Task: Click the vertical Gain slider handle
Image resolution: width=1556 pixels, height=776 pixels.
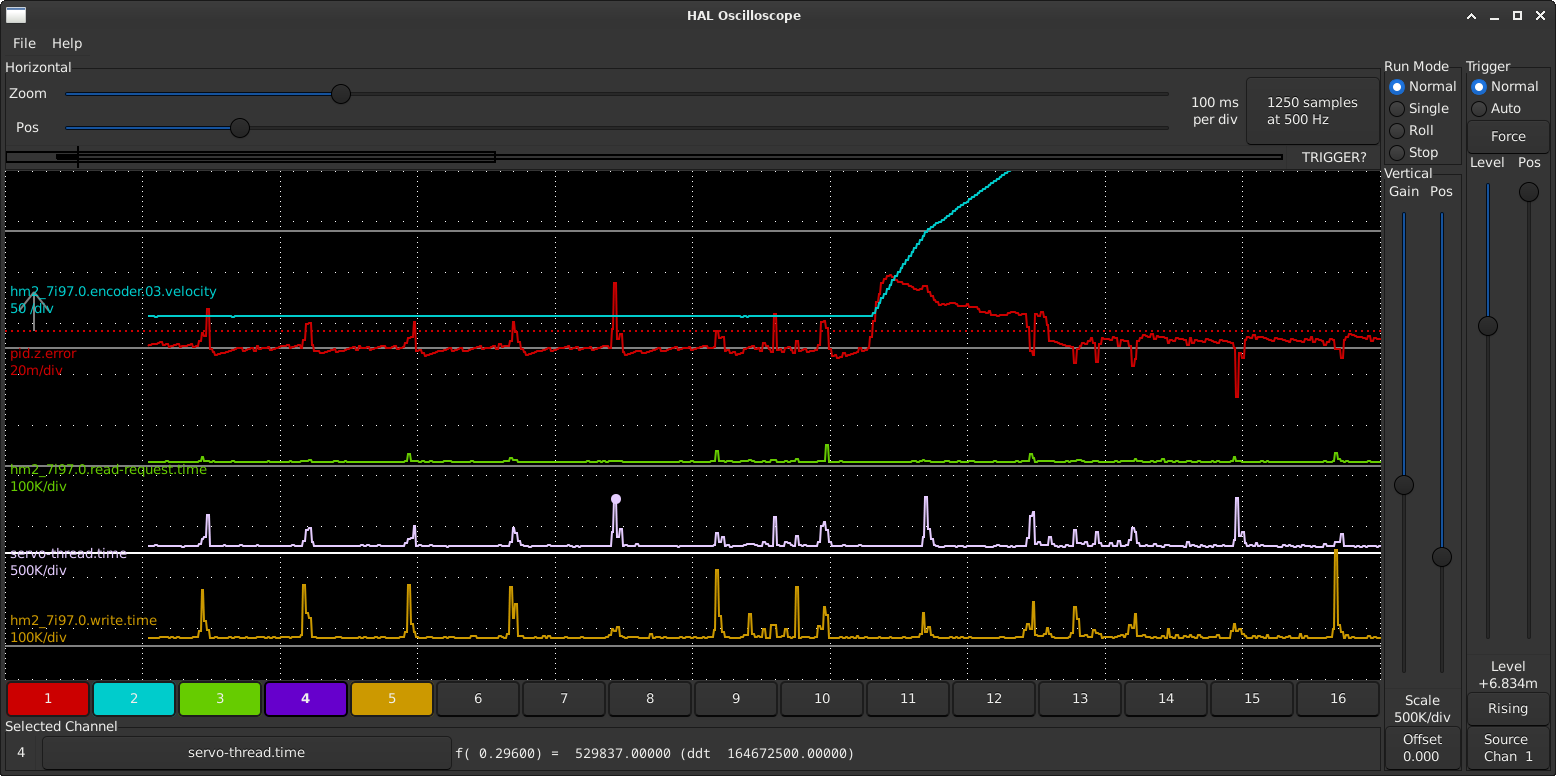Action: tap(1404, 485)
